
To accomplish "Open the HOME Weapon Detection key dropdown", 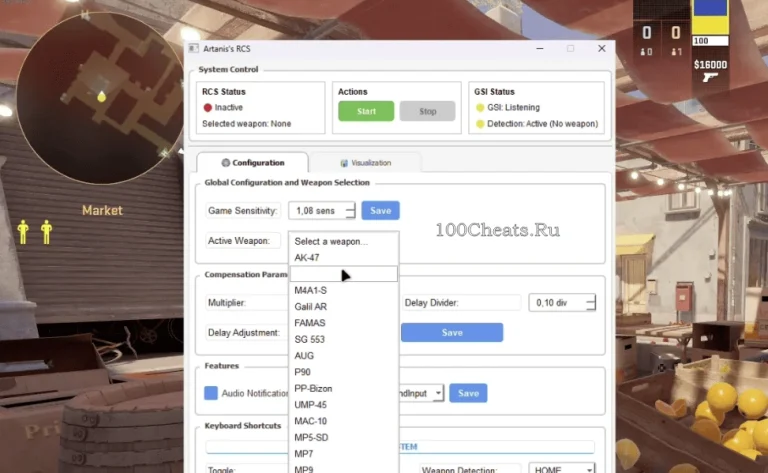I will coord(562,469).
